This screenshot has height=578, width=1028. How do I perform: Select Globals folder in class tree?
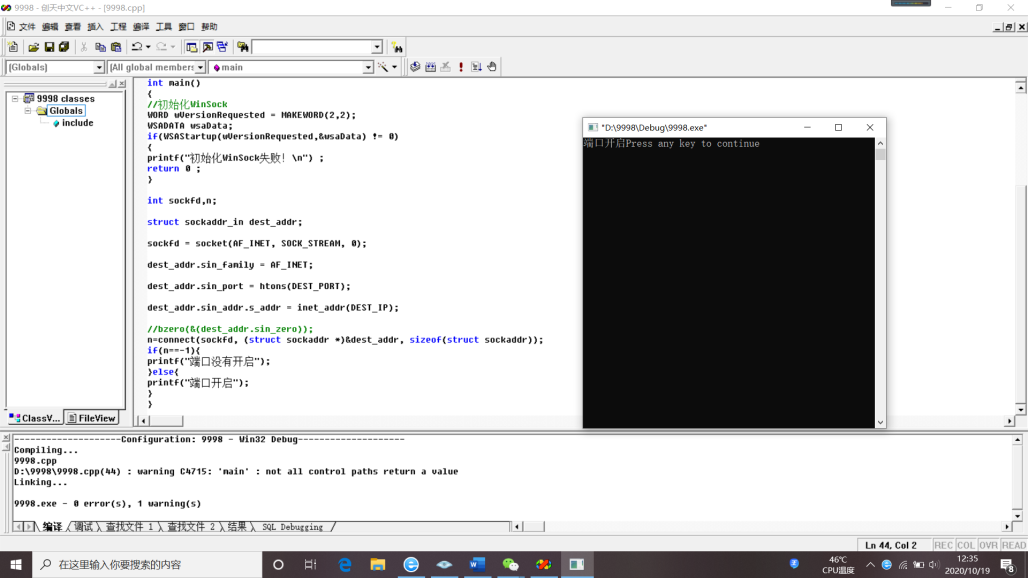[66, 111]
